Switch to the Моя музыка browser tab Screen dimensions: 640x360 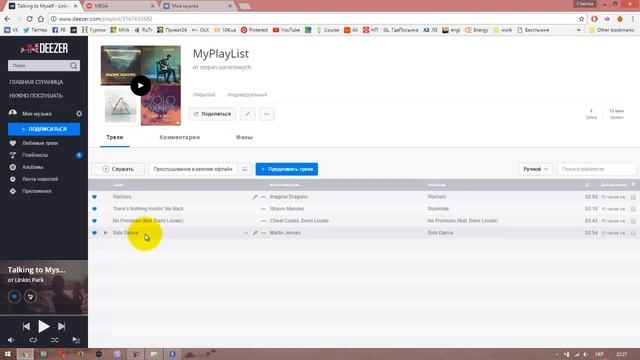(196, 6)
